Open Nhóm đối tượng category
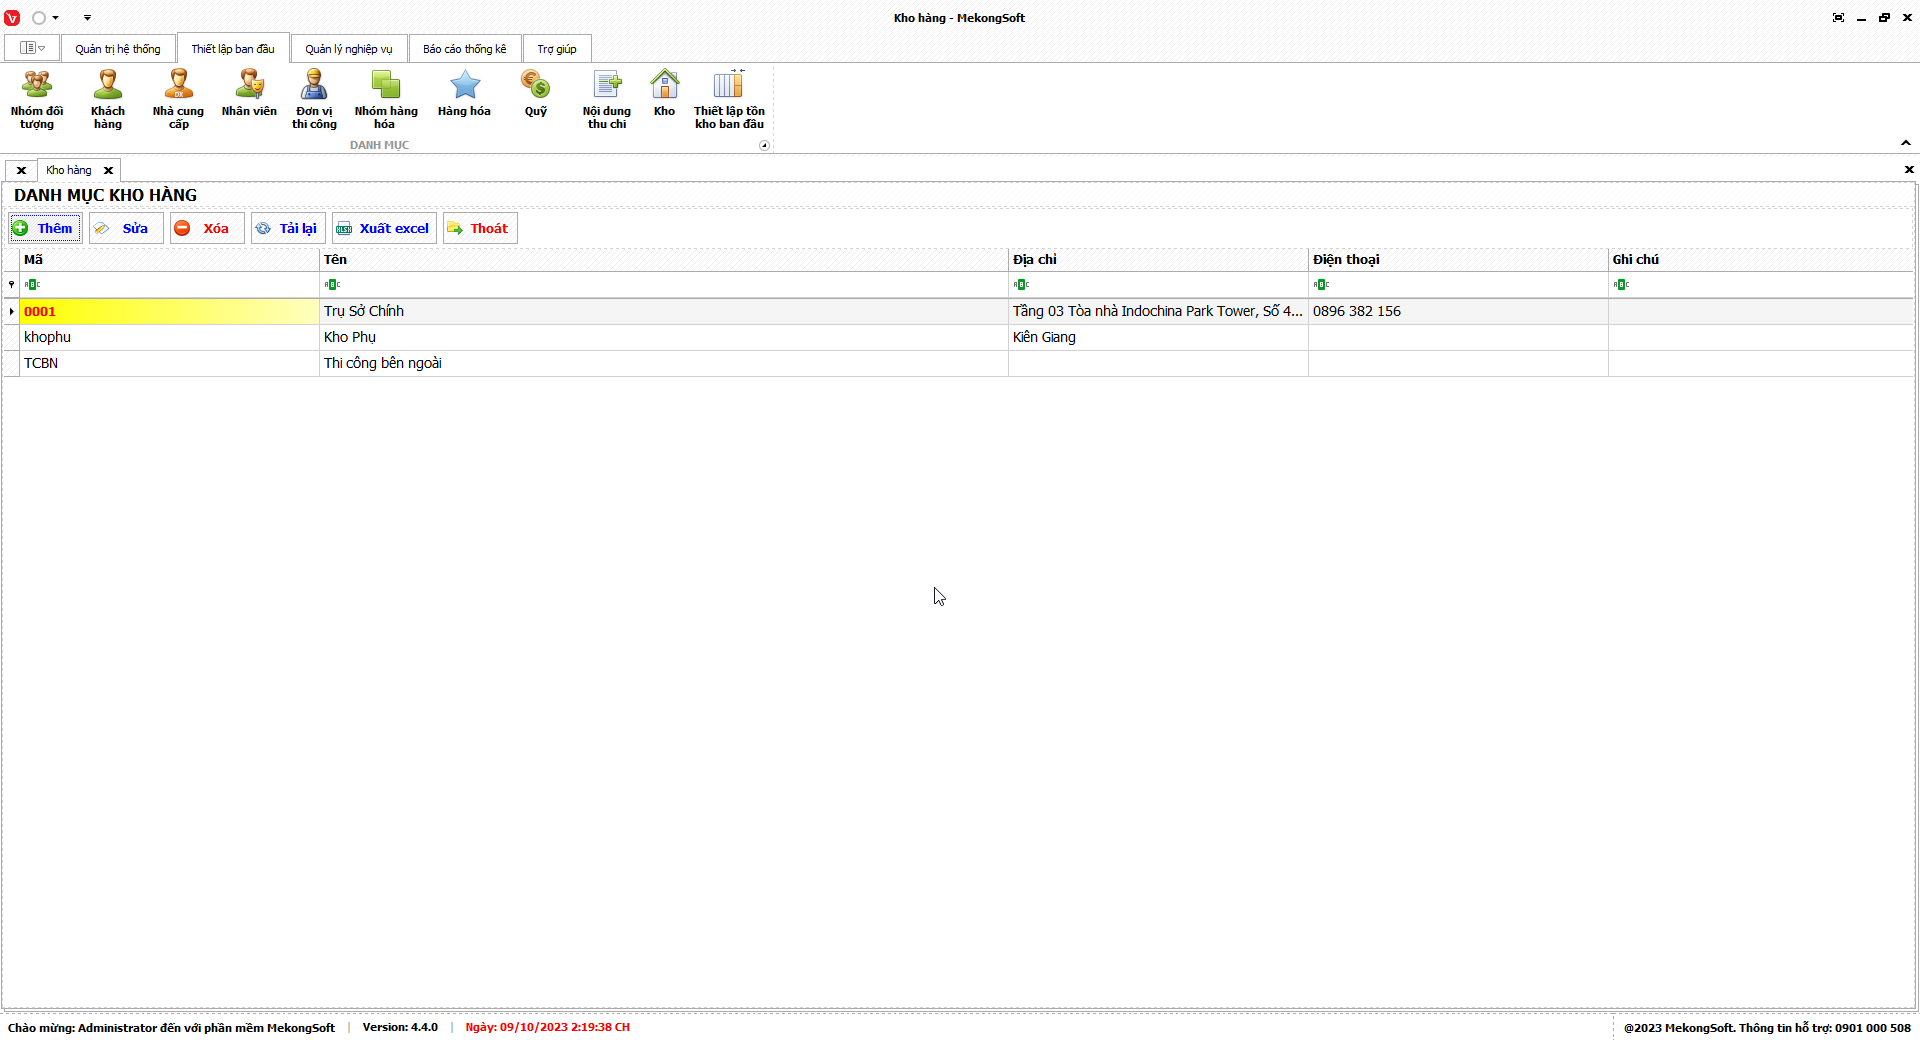This screenshot has width=1920, height=1040. pos(37,100)
